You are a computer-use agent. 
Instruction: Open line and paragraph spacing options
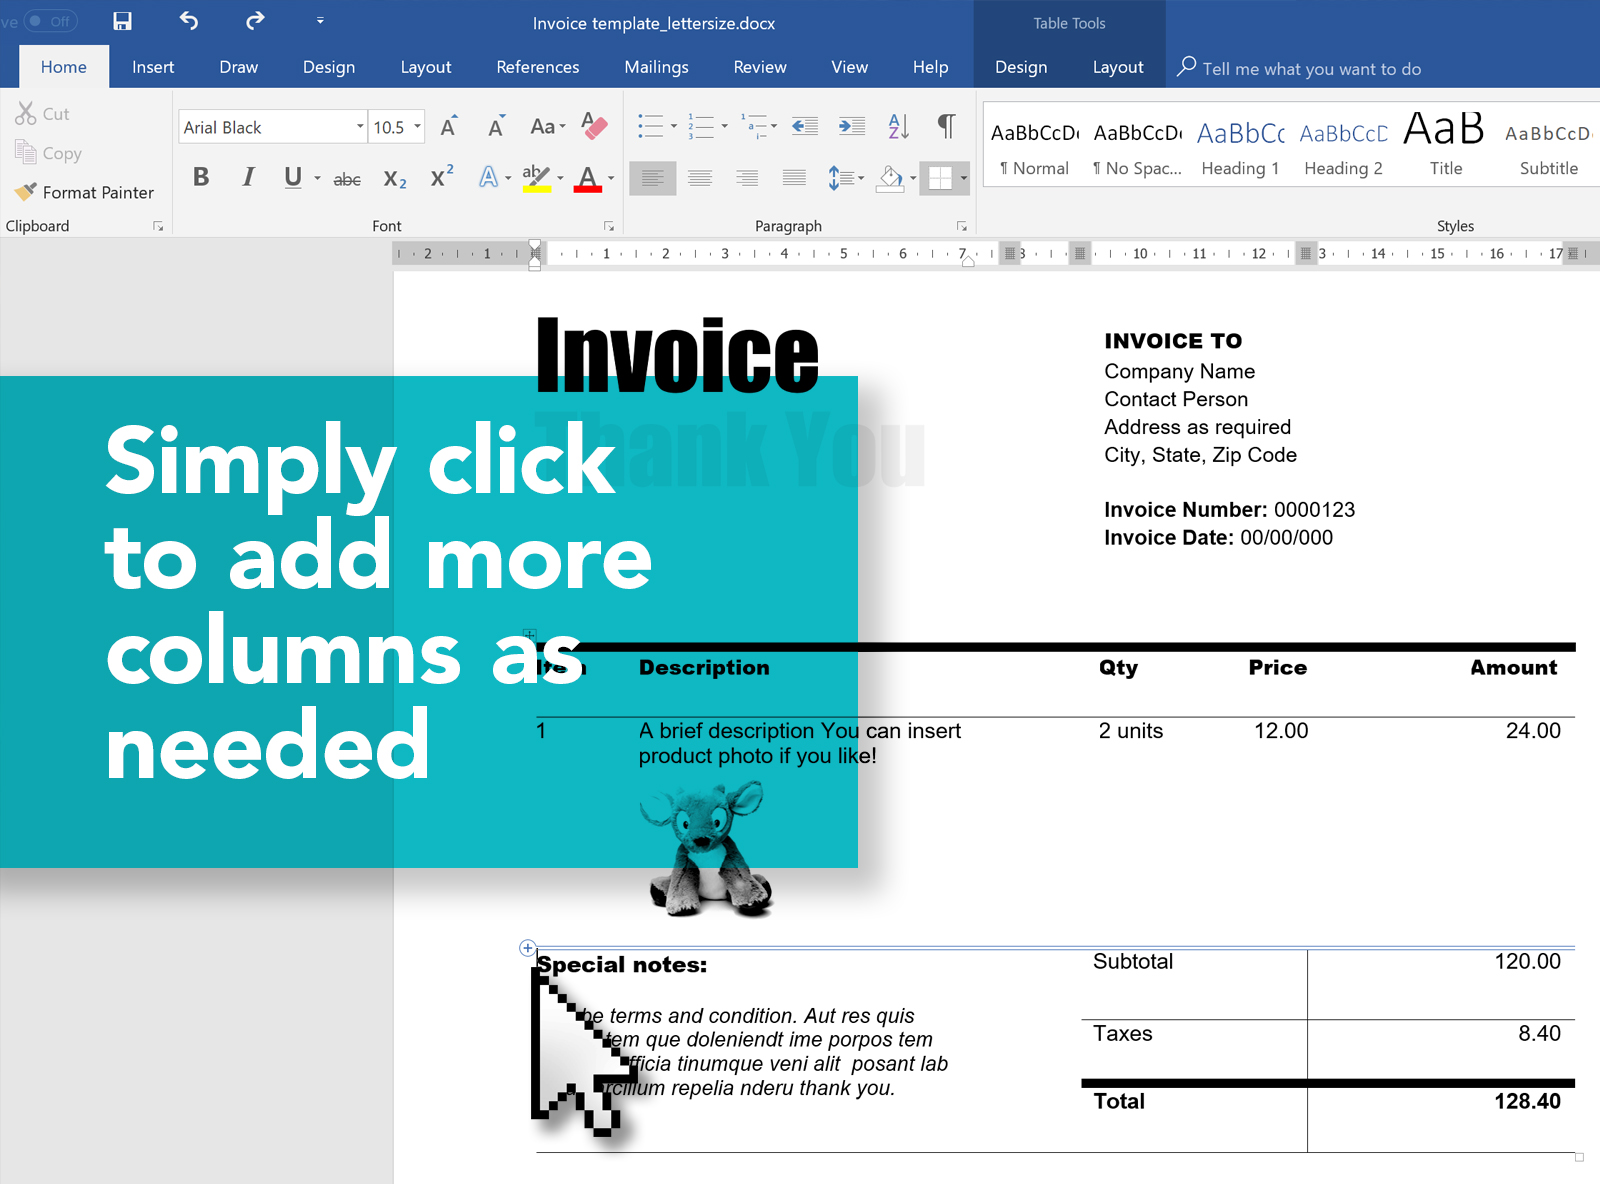pyautogui.click(x=845, y=178)
